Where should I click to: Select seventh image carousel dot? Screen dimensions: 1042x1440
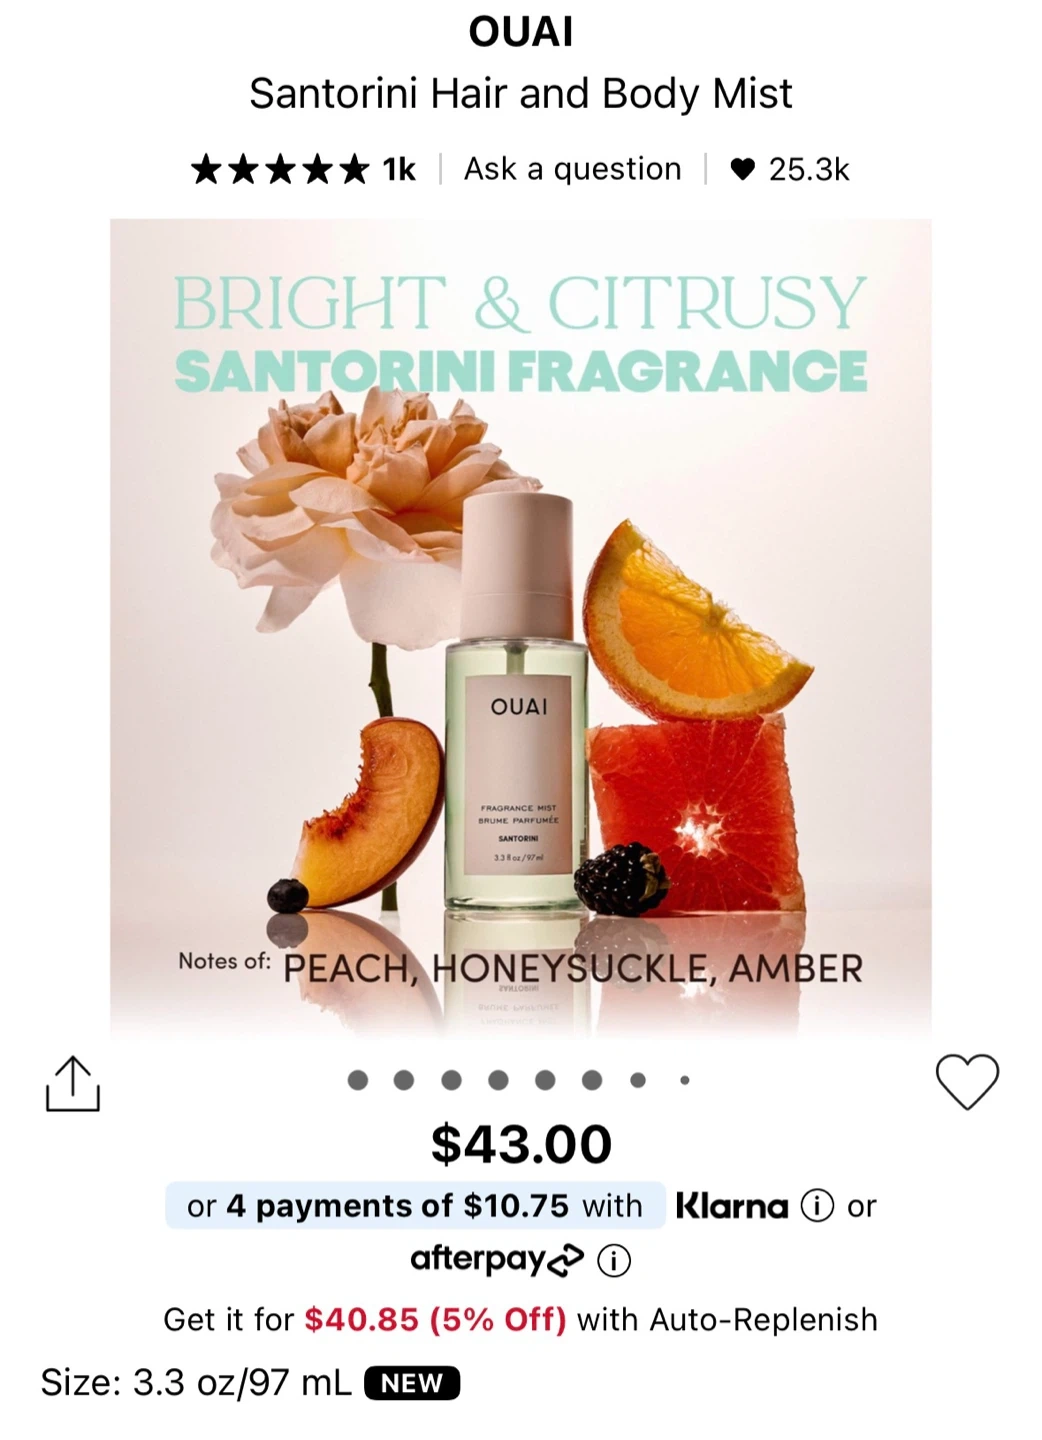click(638, 1080)
